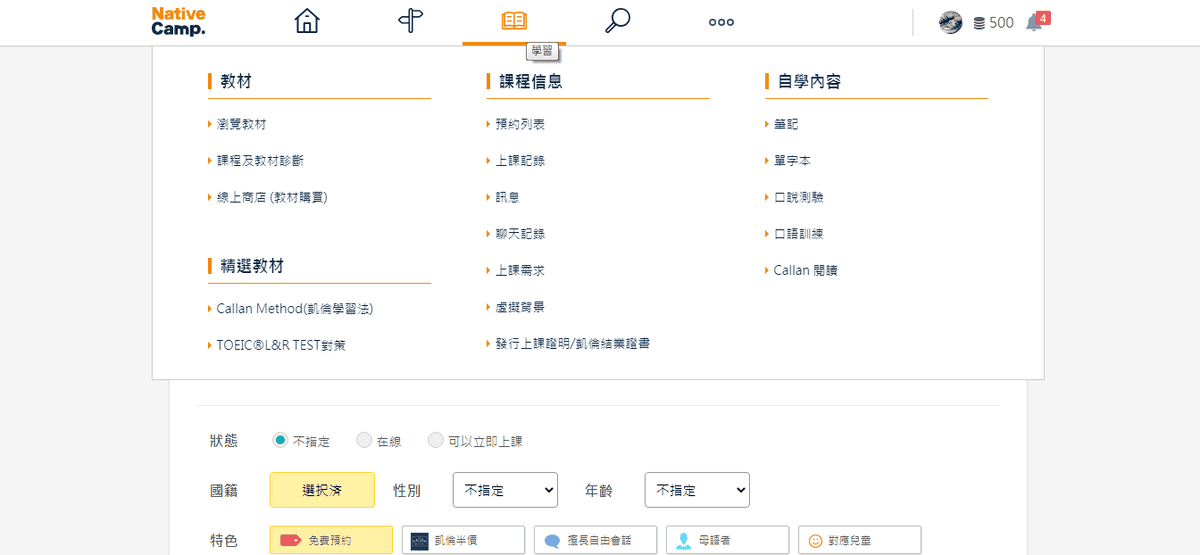
Task: Open TOEIC®L&R TEST對策 entry
Action: (x=281, y=345)
